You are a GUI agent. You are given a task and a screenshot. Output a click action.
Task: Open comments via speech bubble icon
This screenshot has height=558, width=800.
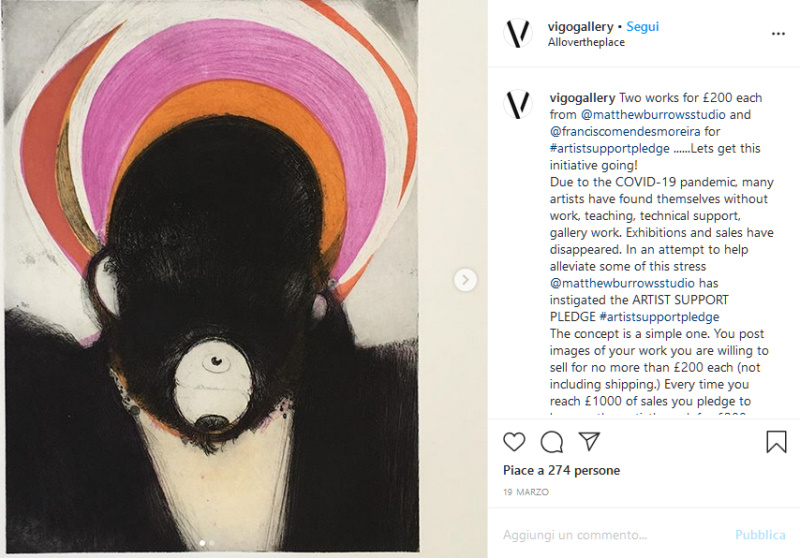pos(552,442)
